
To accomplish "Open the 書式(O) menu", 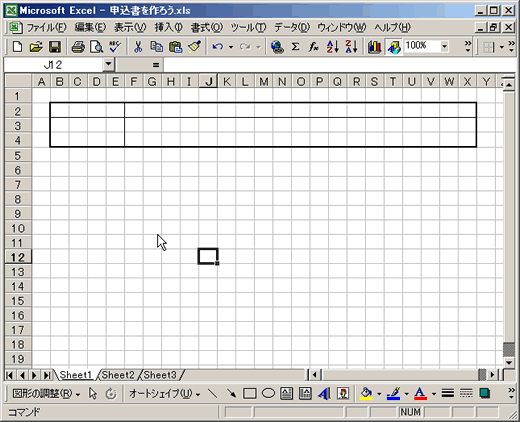I will click(207, 27).
